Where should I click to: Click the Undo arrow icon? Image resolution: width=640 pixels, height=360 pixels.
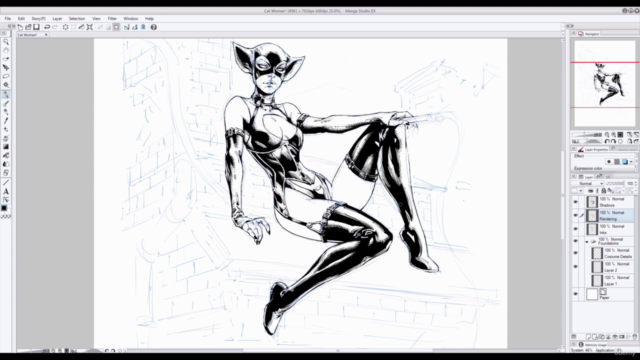click(47, 27)
